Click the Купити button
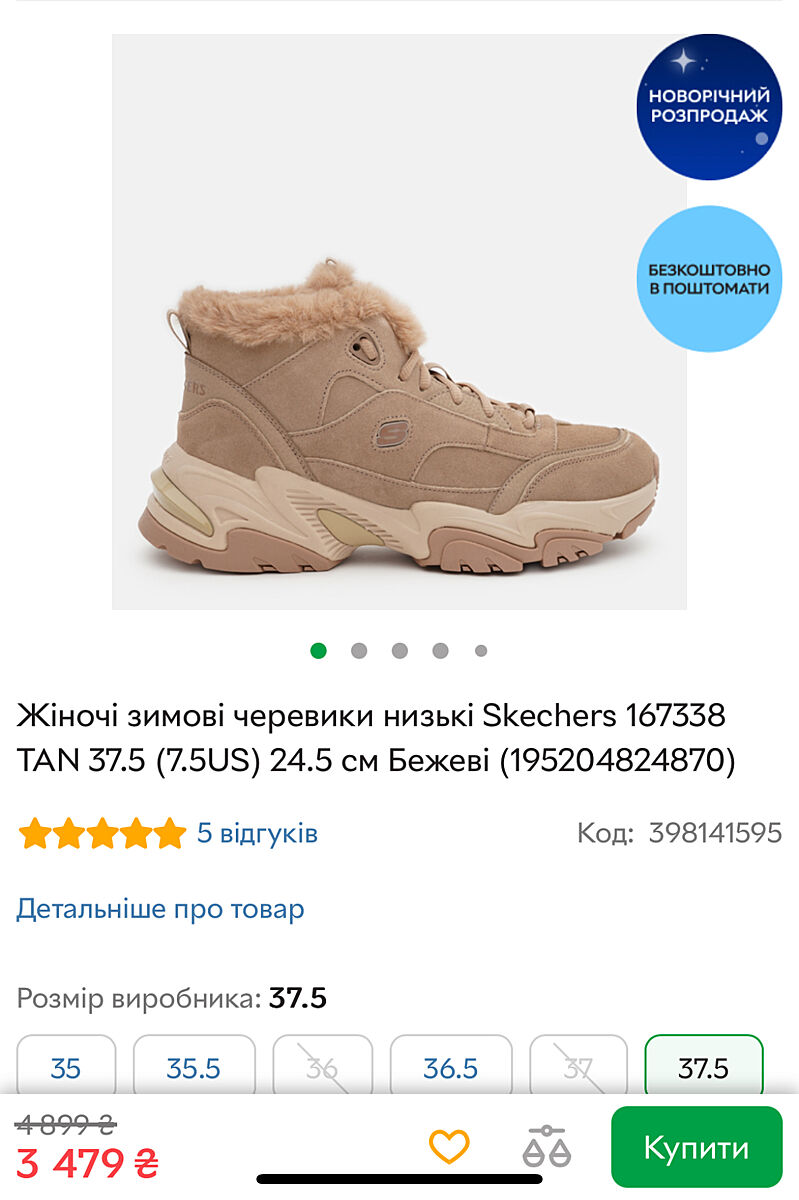799x1200 pixels. pyautogui.click(x=696, y=1146)
